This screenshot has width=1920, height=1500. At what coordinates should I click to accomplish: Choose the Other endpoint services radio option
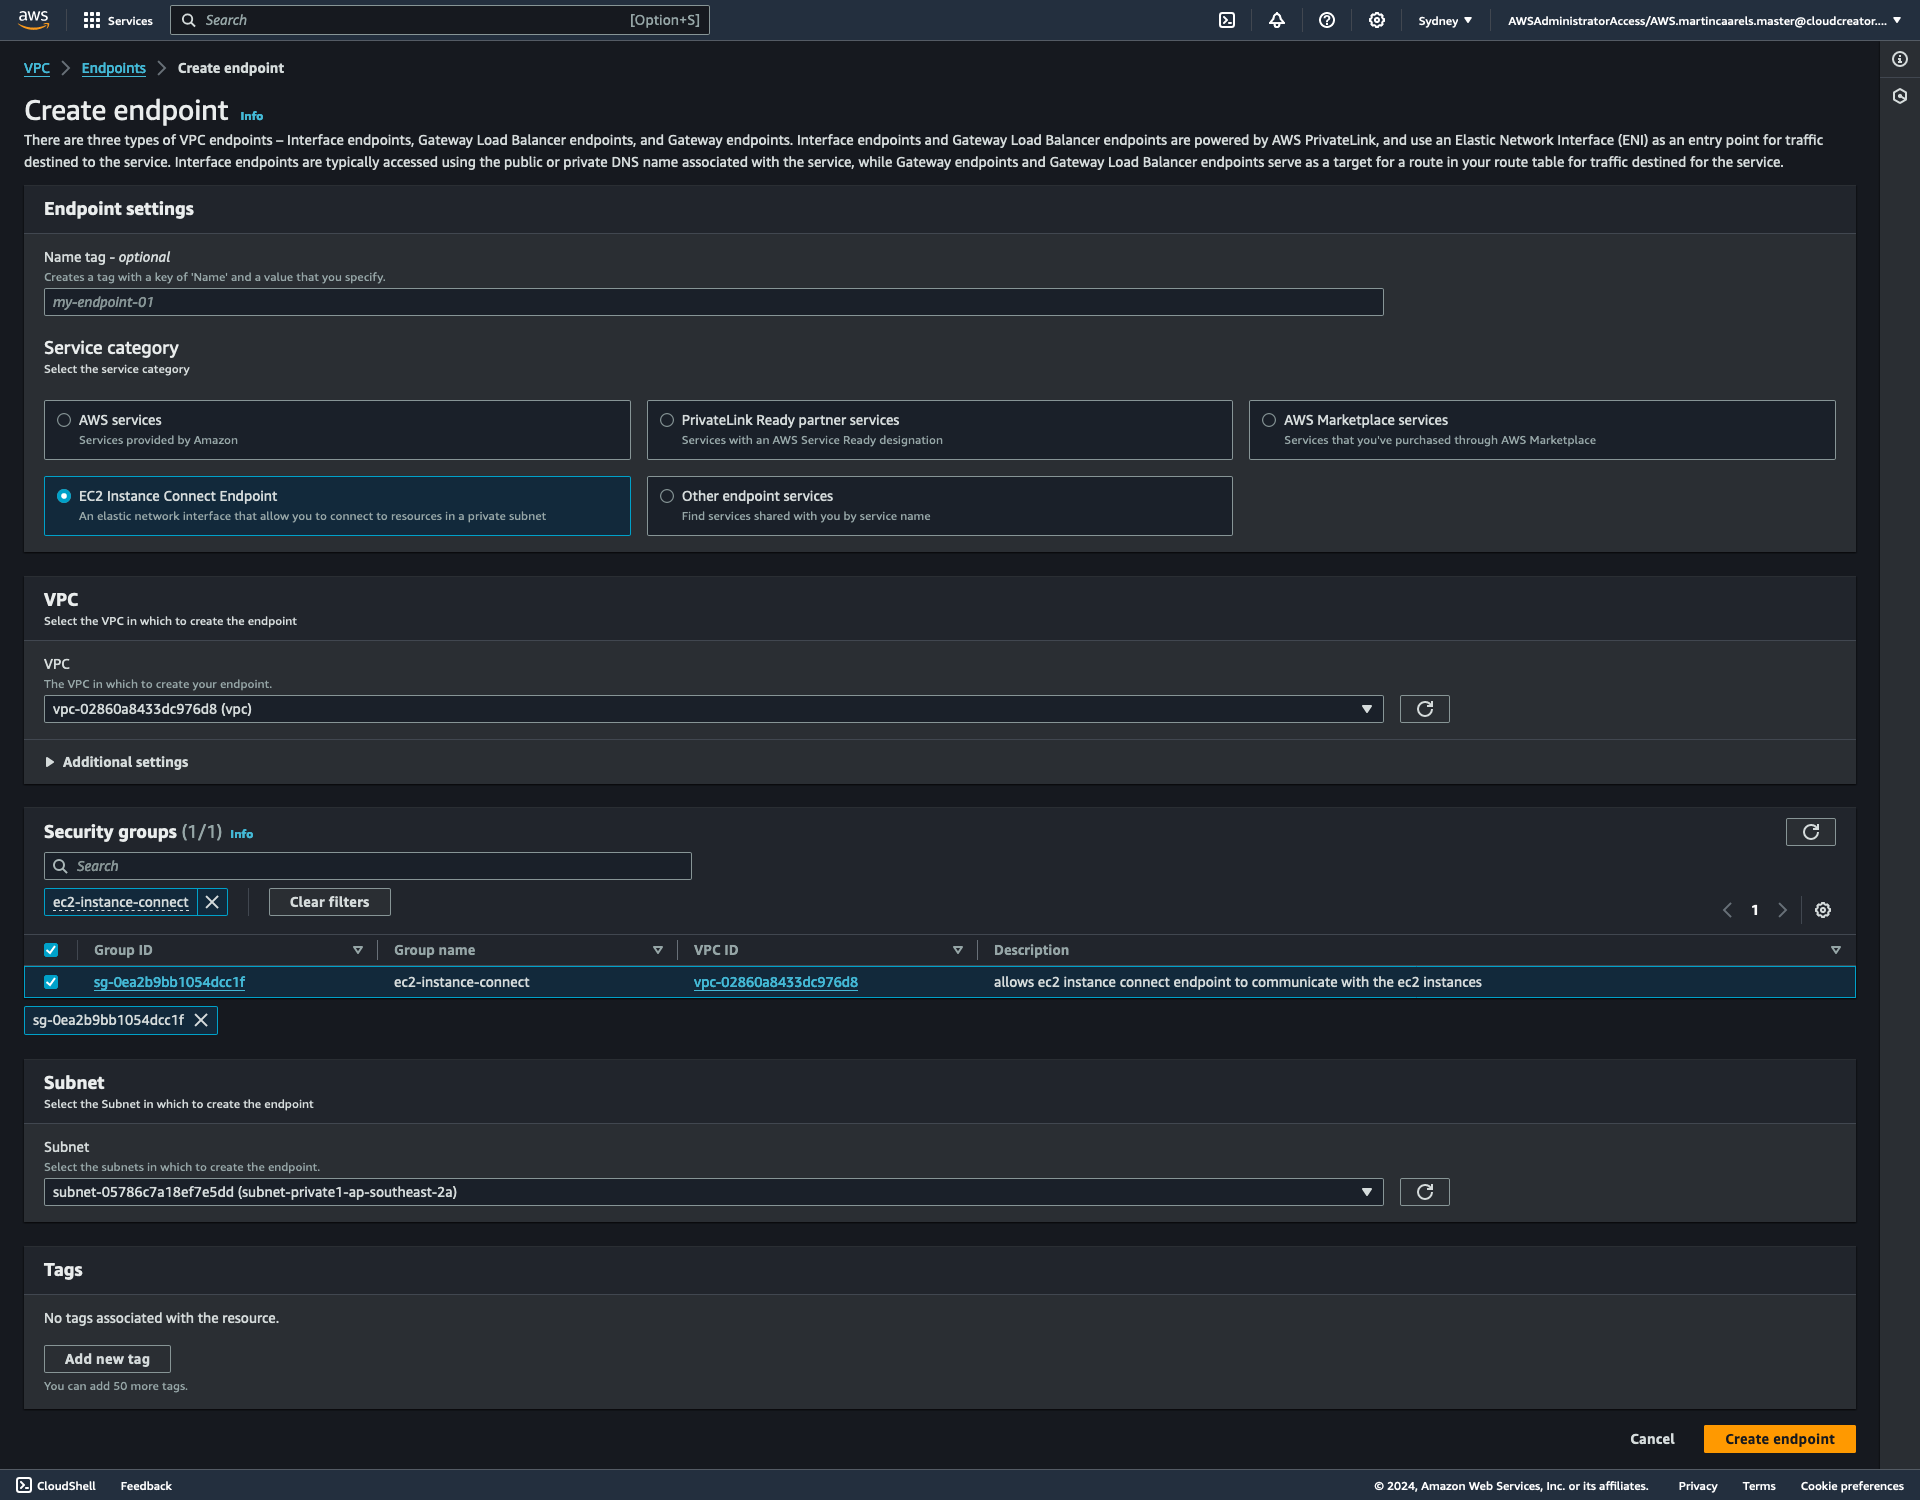point(667,496)
